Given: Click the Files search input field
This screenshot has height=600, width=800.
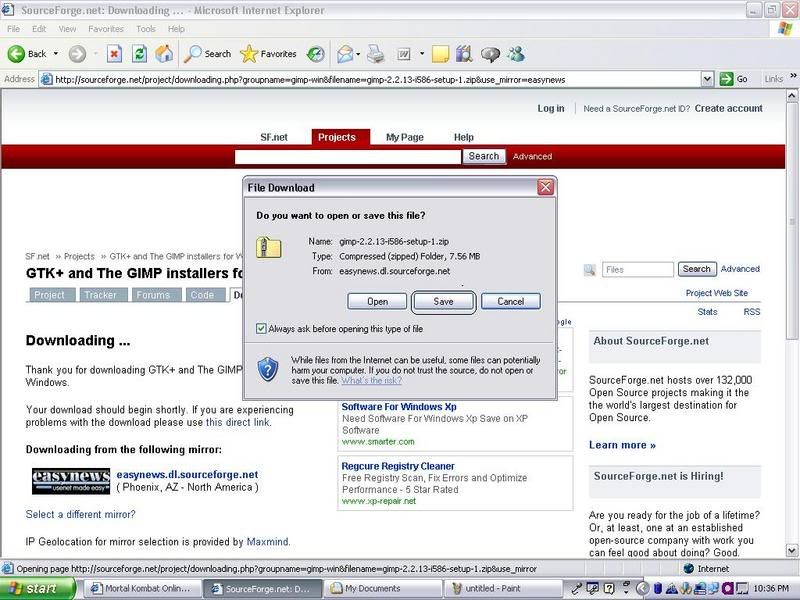Looking at the screenshot, I should coord(638,269).
